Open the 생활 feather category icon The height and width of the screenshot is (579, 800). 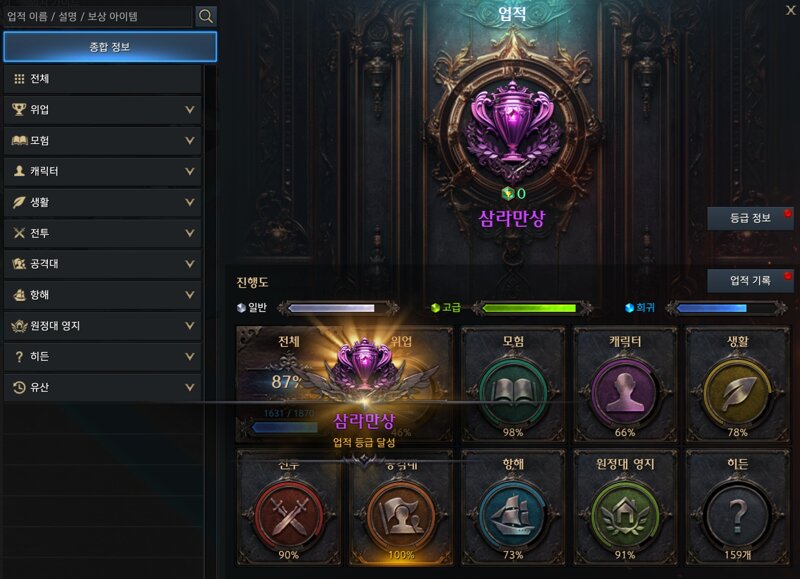pos(737,393)
